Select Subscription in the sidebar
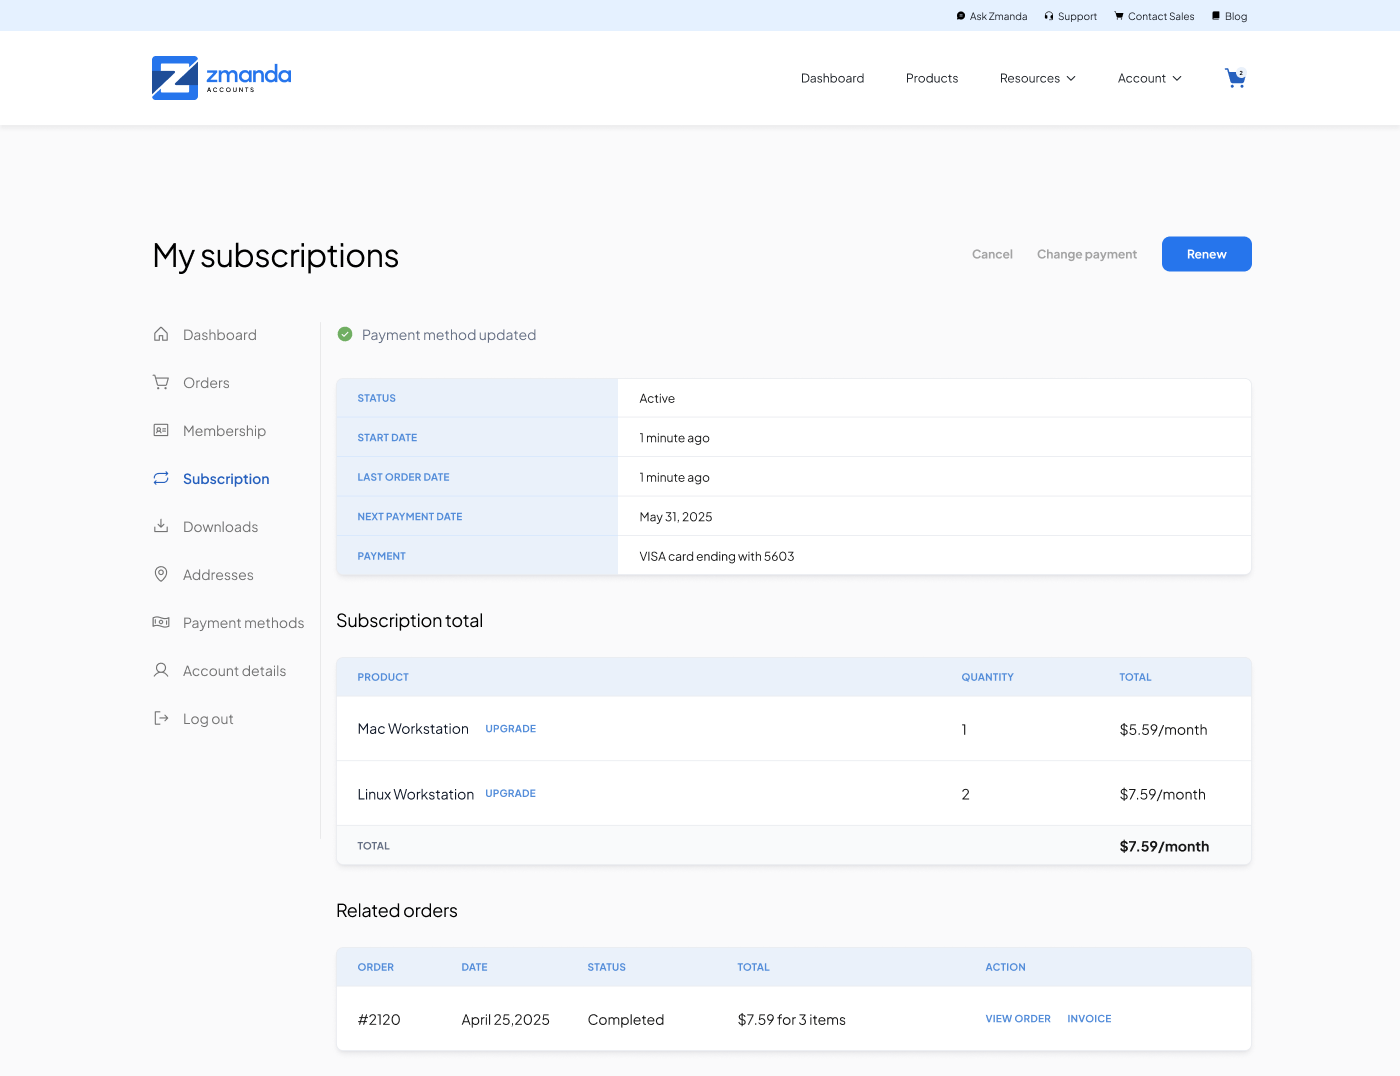 [x=226, y=479]
